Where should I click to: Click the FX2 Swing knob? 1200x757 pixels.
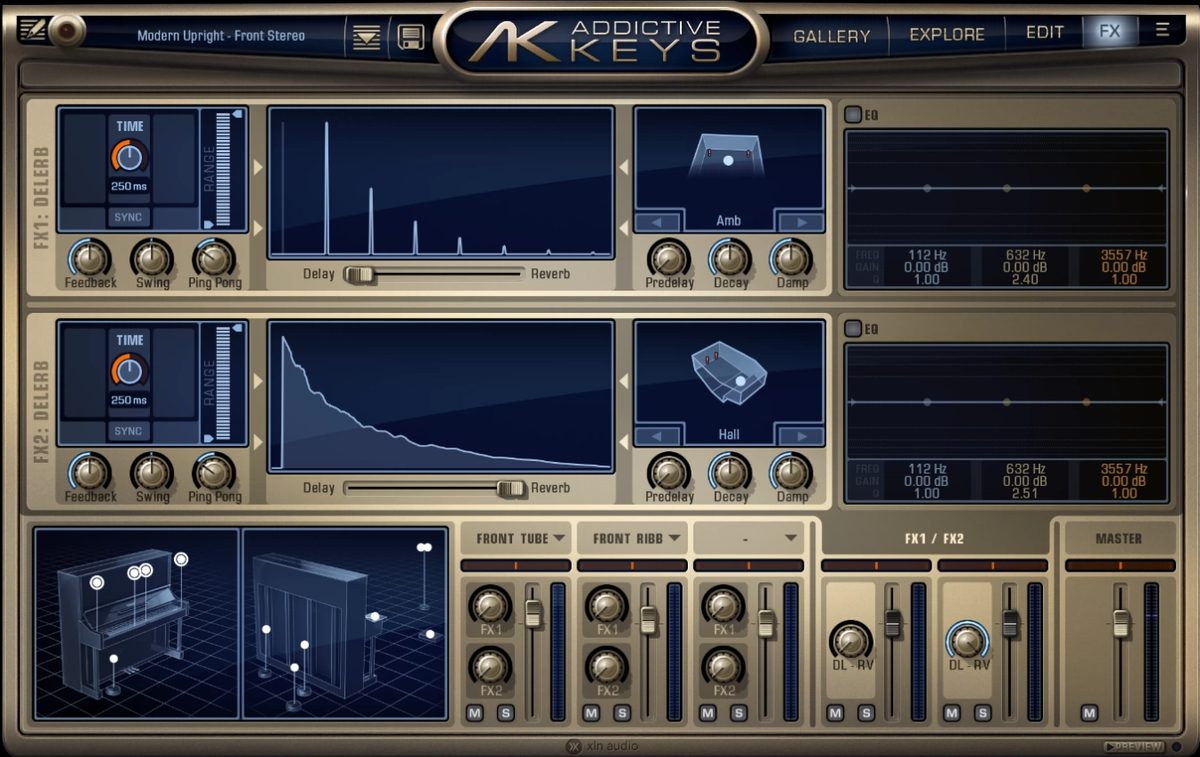(152, 472)
